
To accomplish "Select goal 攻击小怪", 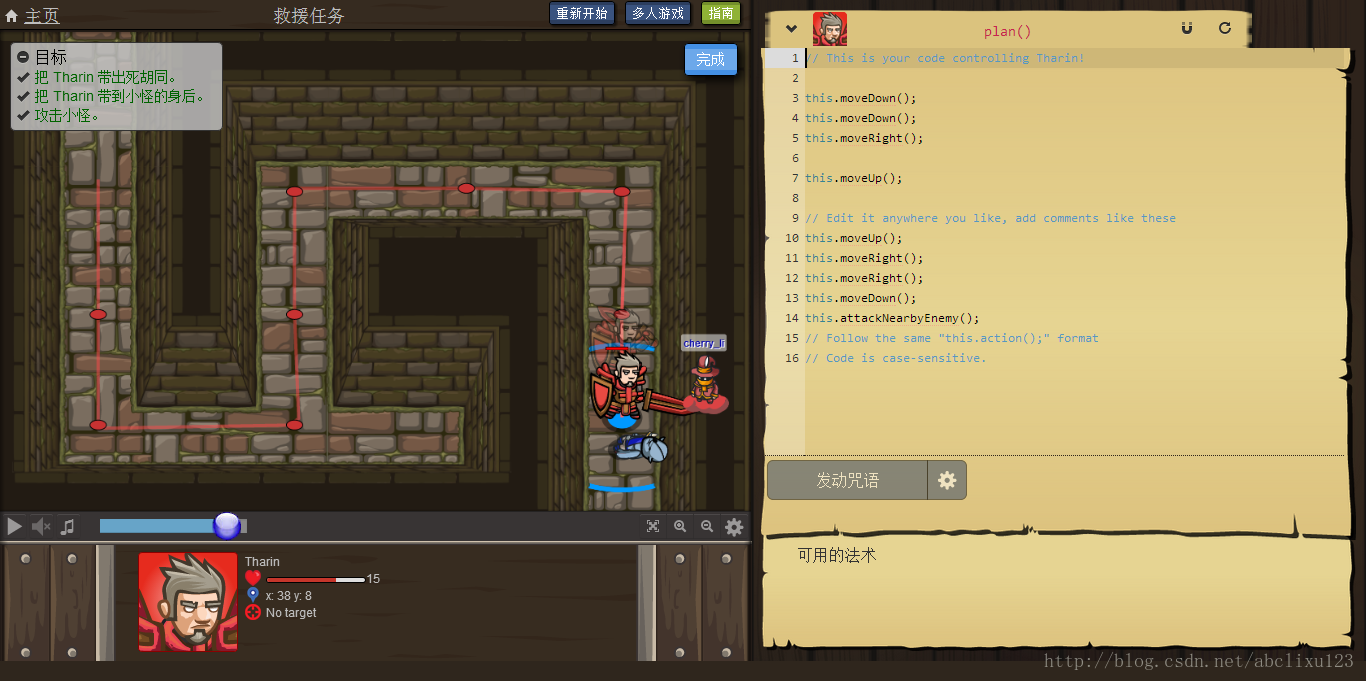I will [67, 115].
